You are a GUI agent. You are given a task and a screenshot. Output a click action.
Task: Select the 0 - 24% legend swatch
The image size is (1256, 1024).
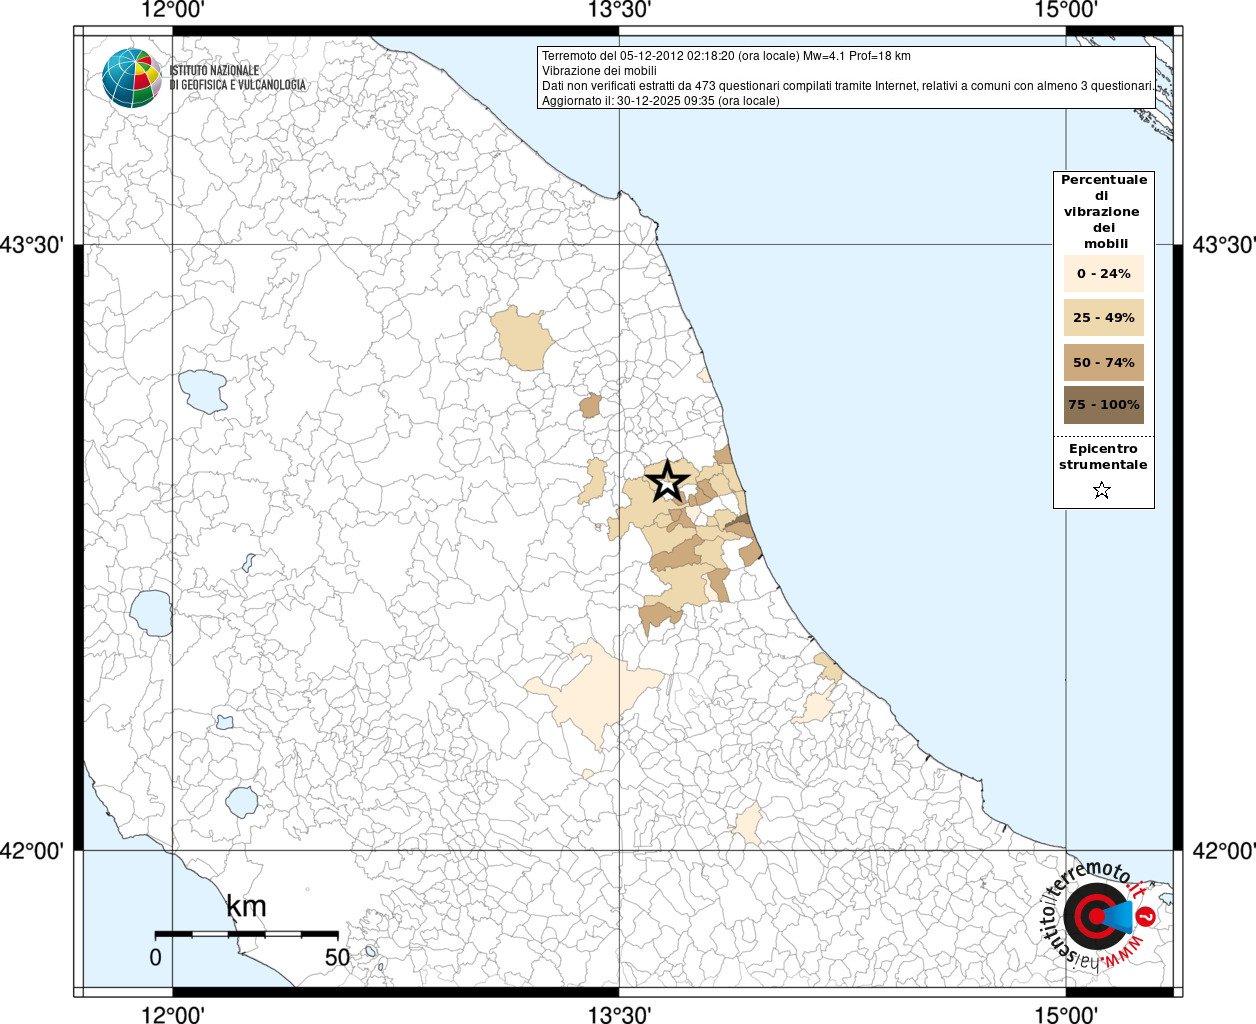point(1103,274)
